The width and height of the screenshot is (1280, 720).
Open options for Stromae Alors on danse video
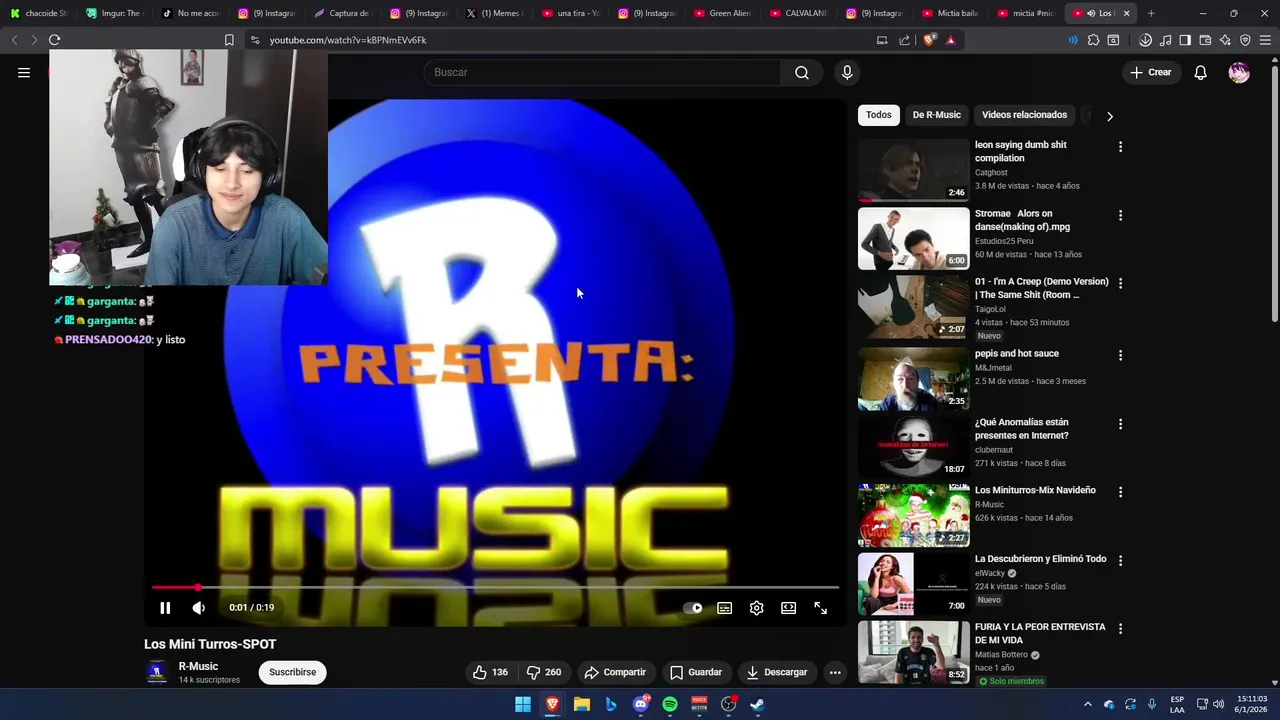click(x=1120, y=215)
